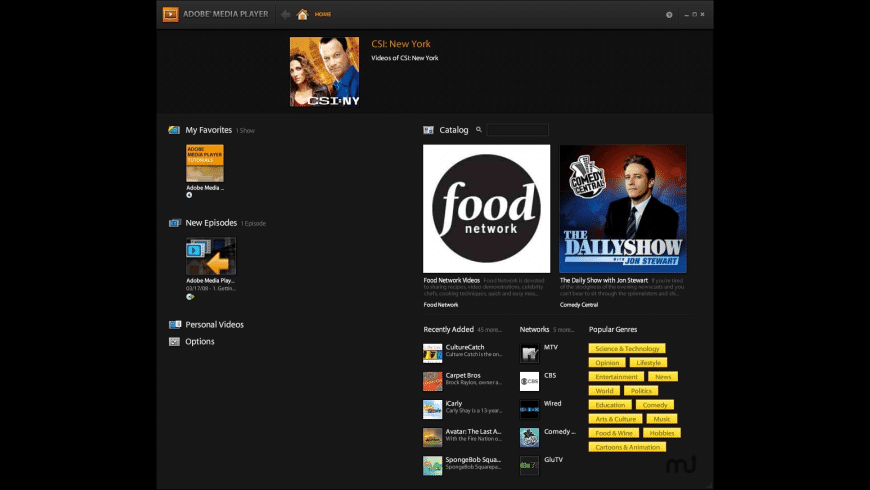
Task: Open the iCarly thumbnail icon
Action: point(433,410)
